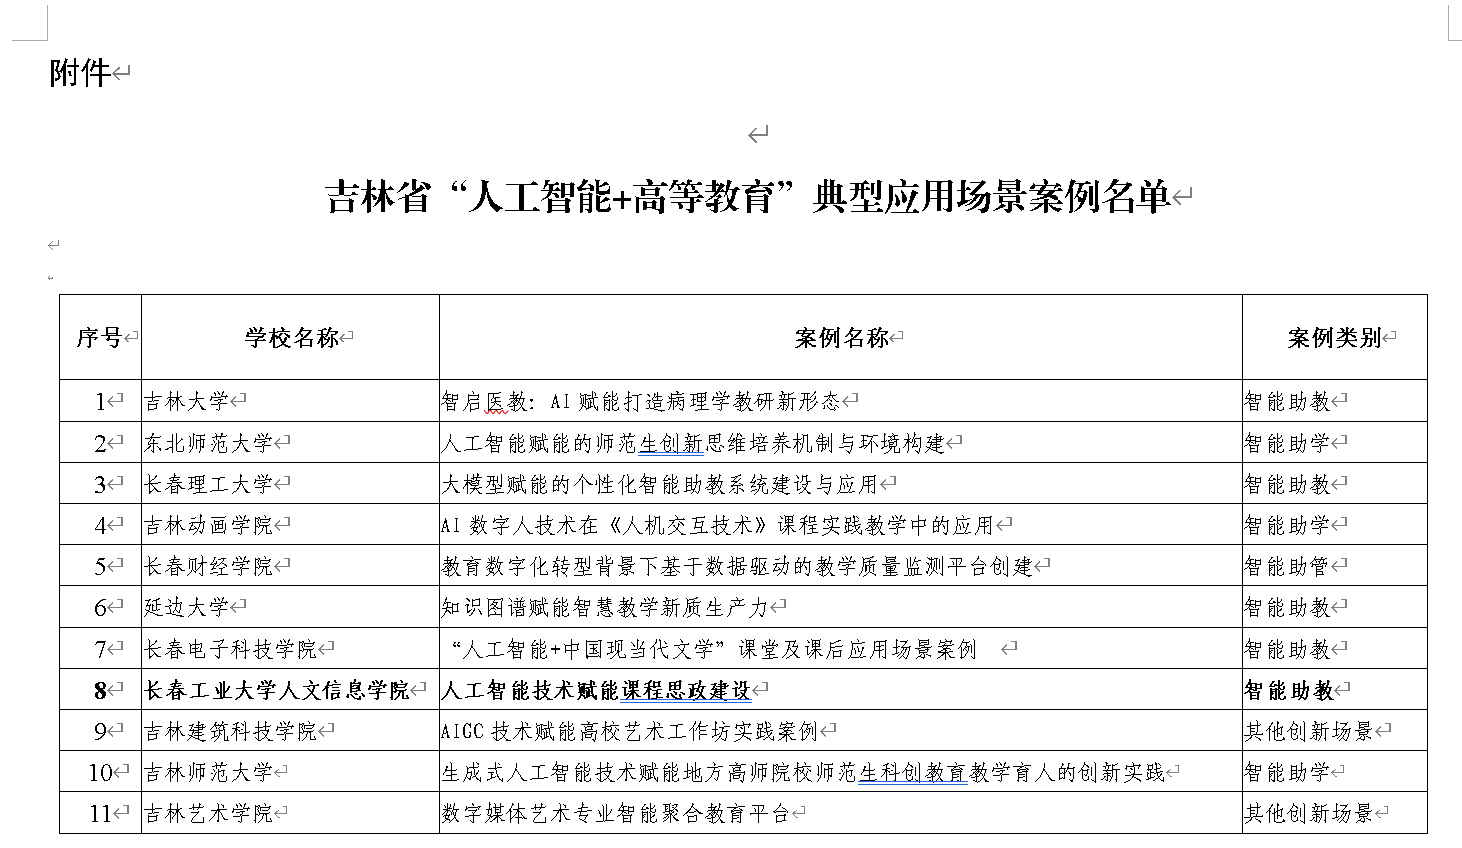Place cursor in 东北师范大学 cell
The width and height of the screenshot is (1462, 848).
point(208,443)
